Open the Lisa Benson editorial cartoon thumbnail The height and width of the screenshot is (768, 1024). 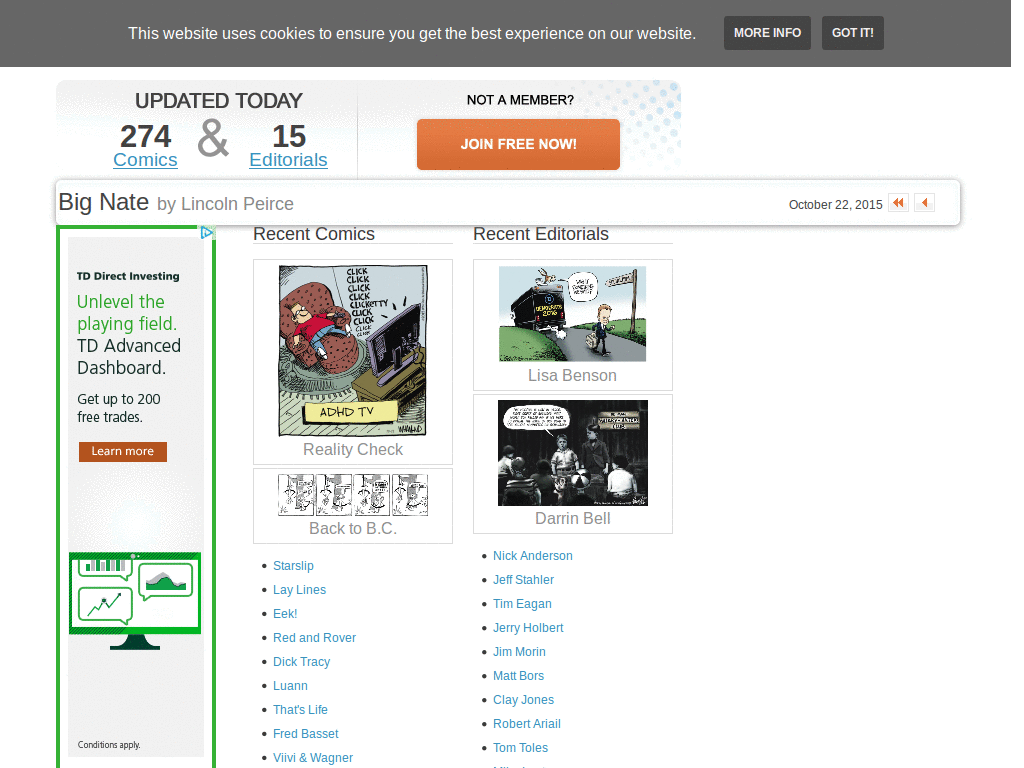[x=573, y=314]
